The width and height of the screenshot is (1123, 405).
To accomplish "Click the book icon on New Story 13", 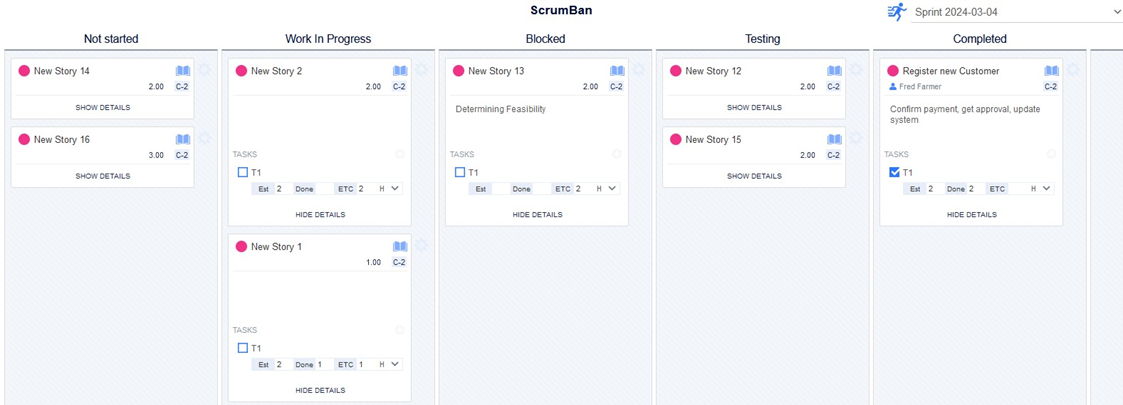I will point(617,71).
